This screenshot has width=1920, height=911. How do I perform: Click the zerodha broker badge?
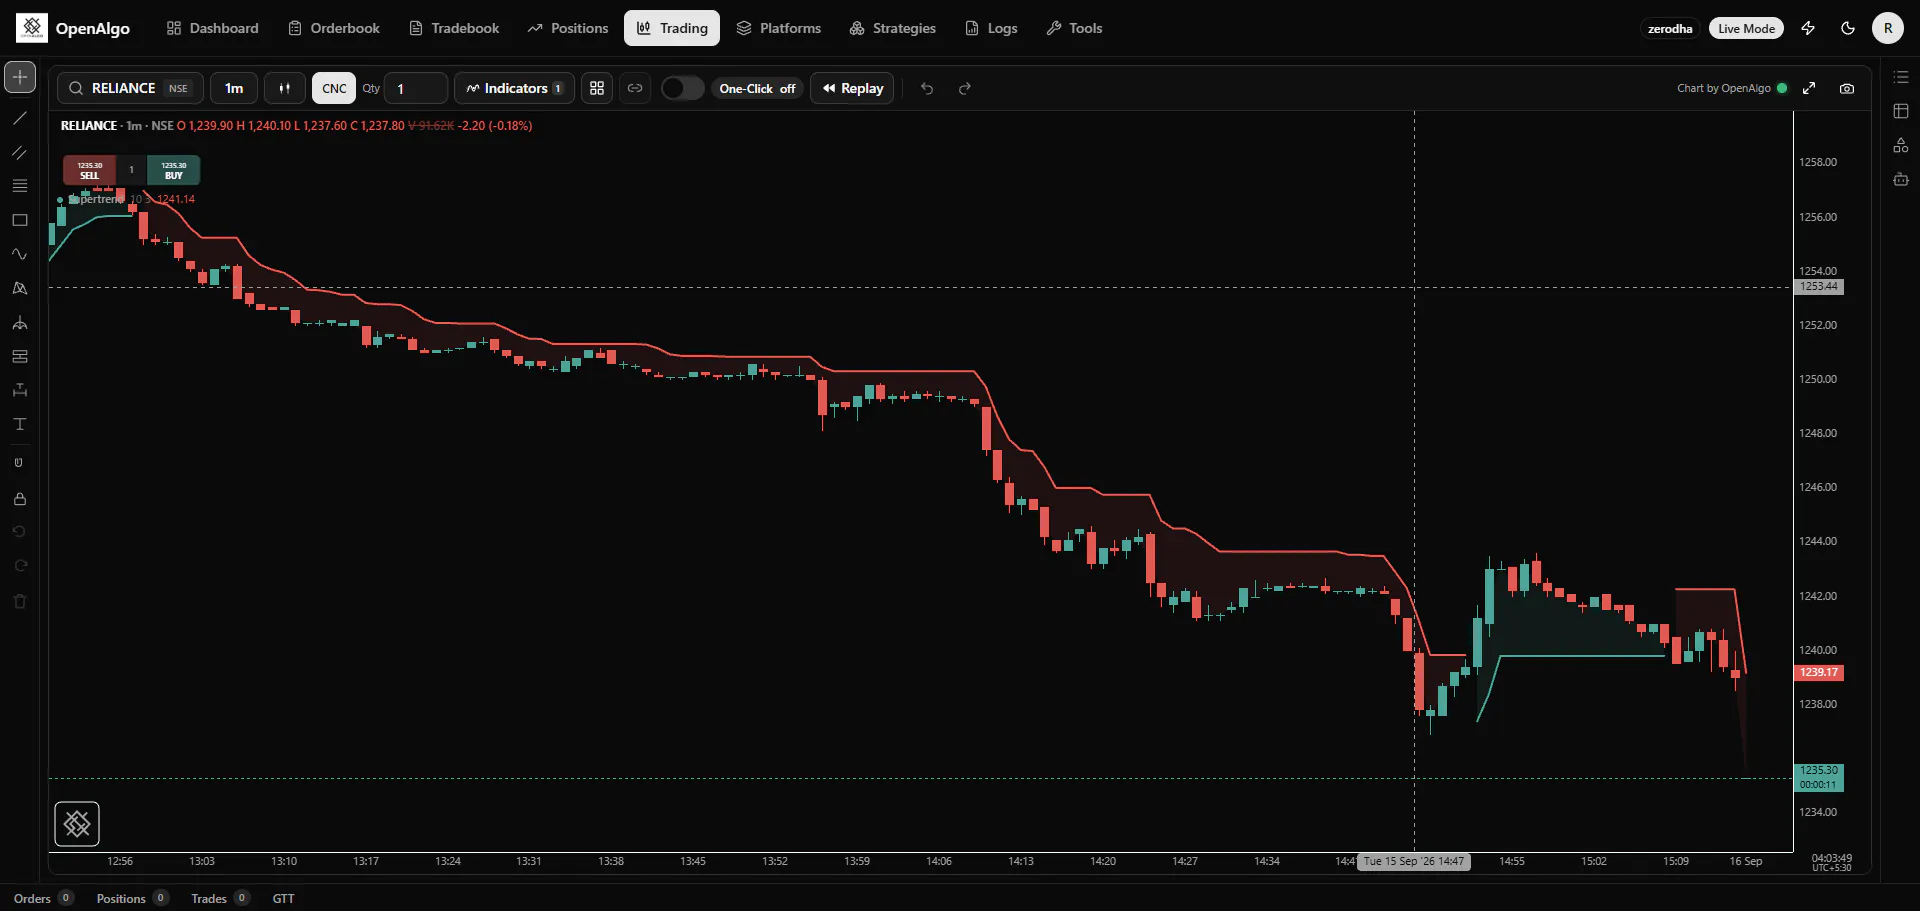1670,28
